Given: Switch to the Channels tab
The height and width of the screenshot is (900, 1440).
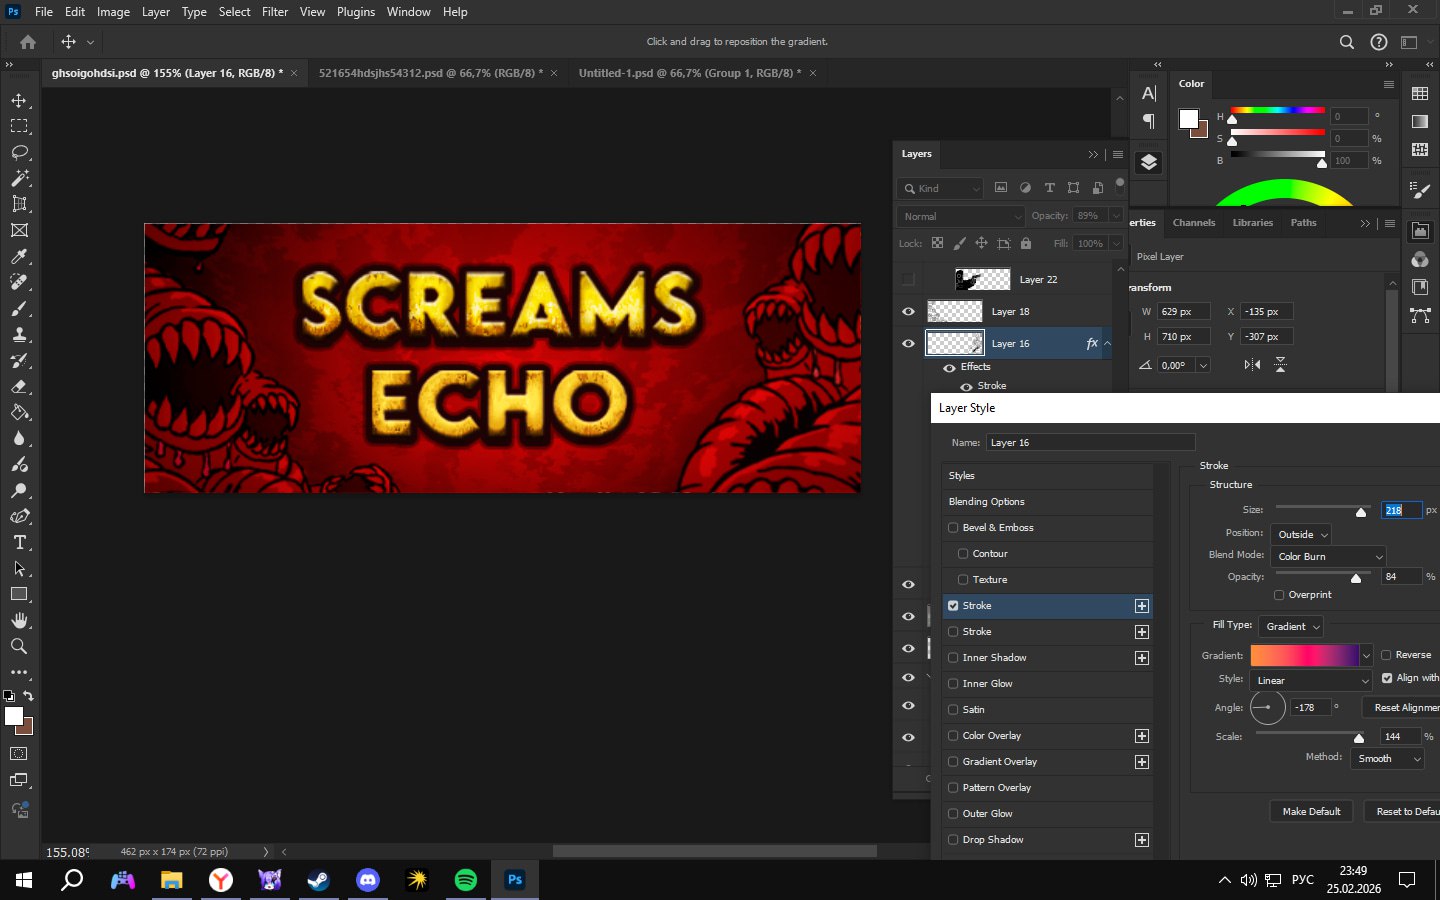Looking at the screenshot, I should point(1193,223).
